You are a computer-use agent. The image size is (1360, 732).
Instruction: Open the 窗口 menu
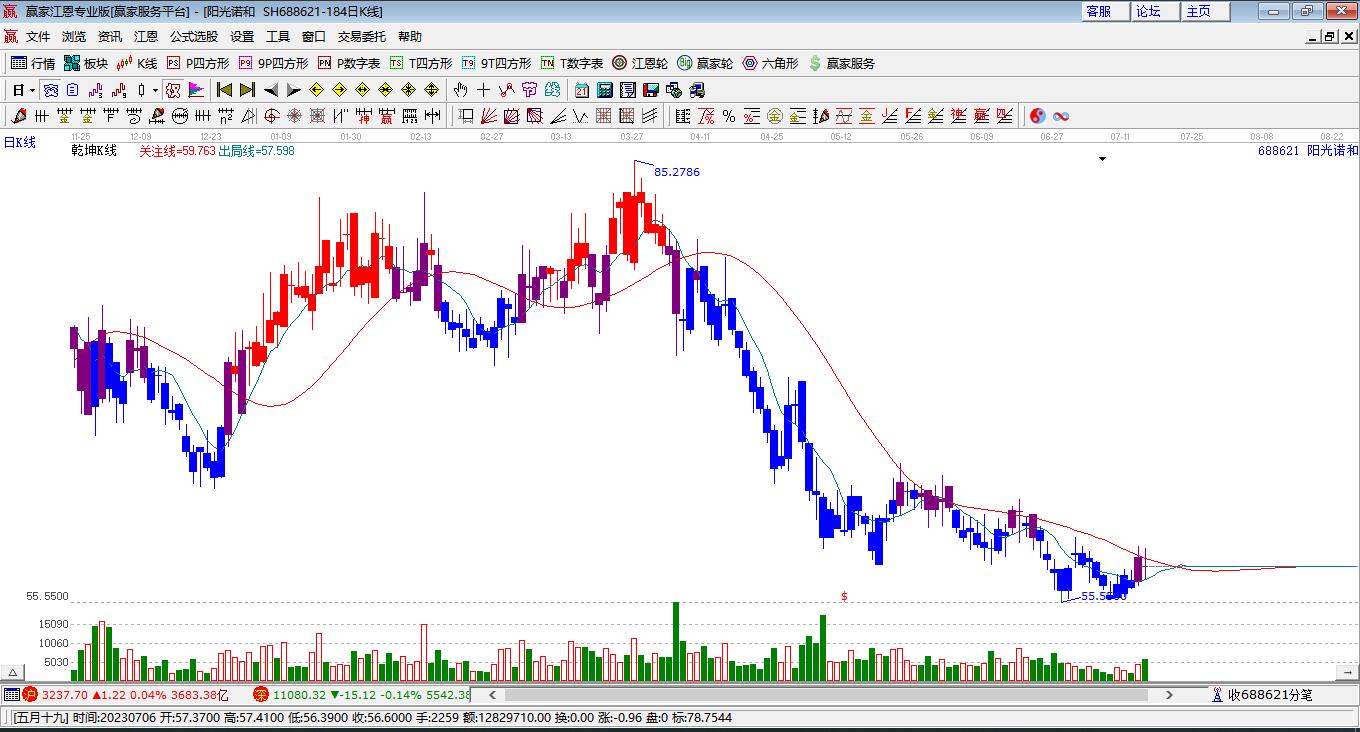click(314, 37)
